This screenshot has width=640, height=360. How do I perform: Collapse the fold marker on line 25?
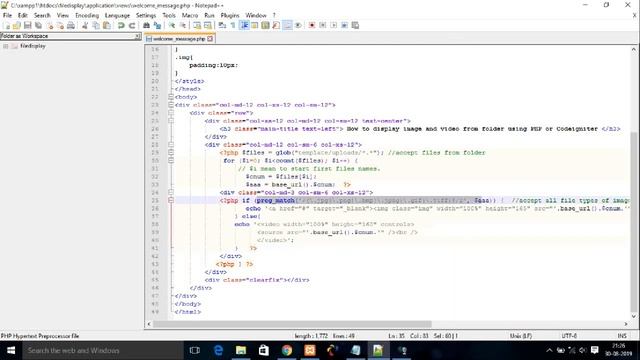point(171,121)
